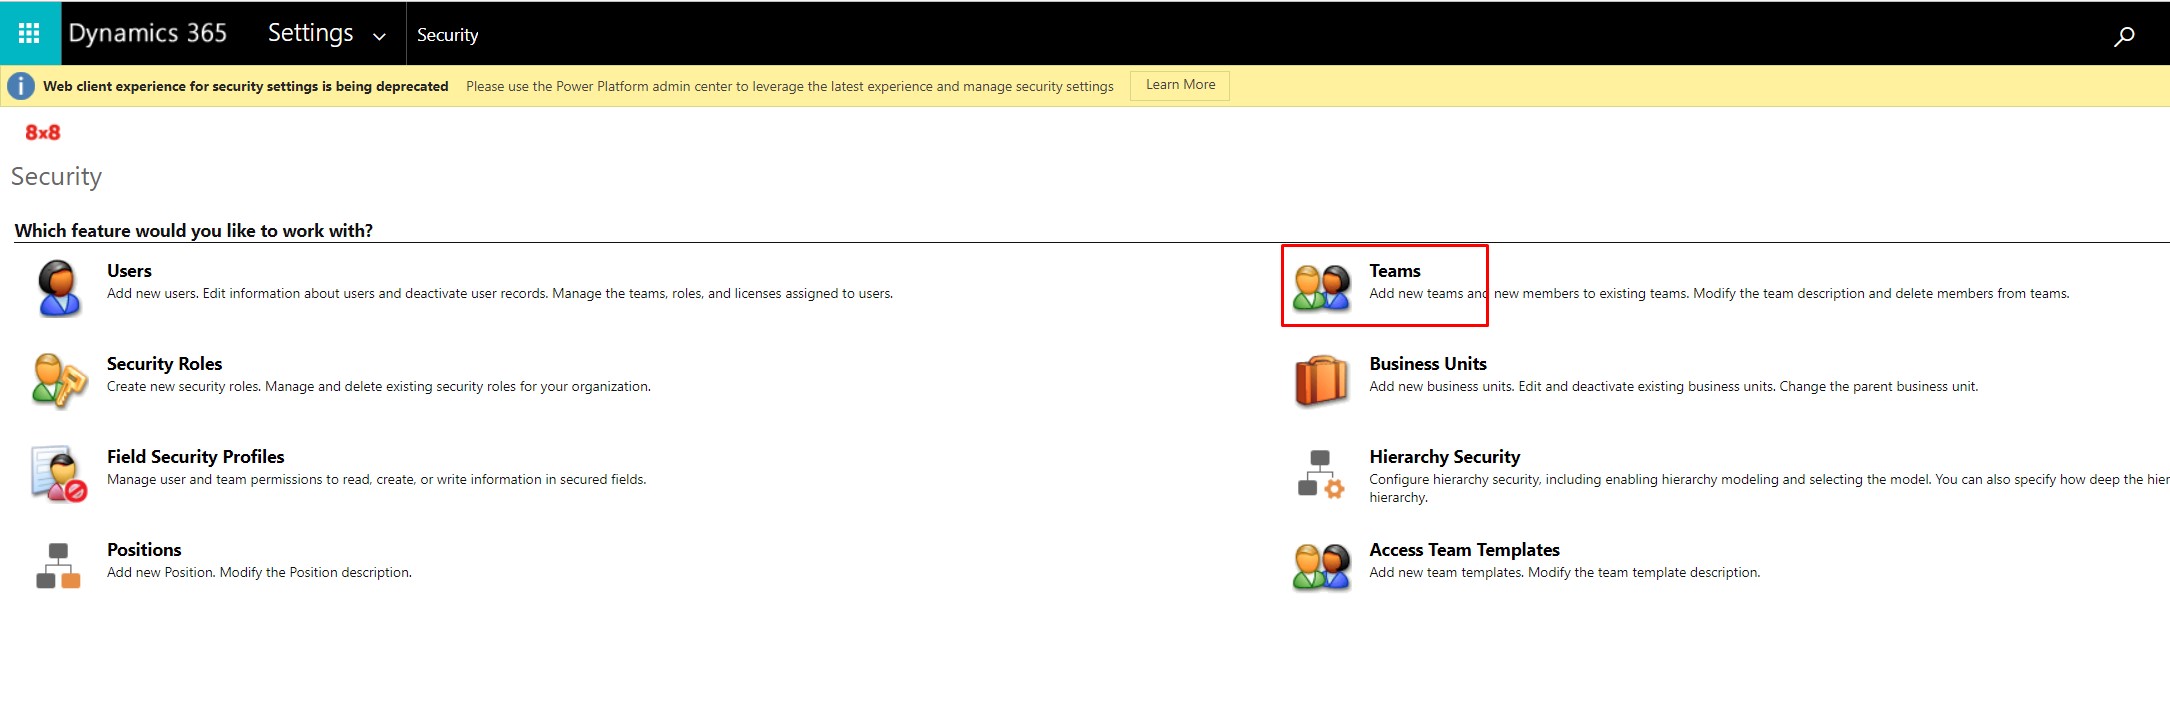The width and height of the screenshot is (2170, 714).
Task: Click the Teams people icon
Action: tap(1321, 288)
